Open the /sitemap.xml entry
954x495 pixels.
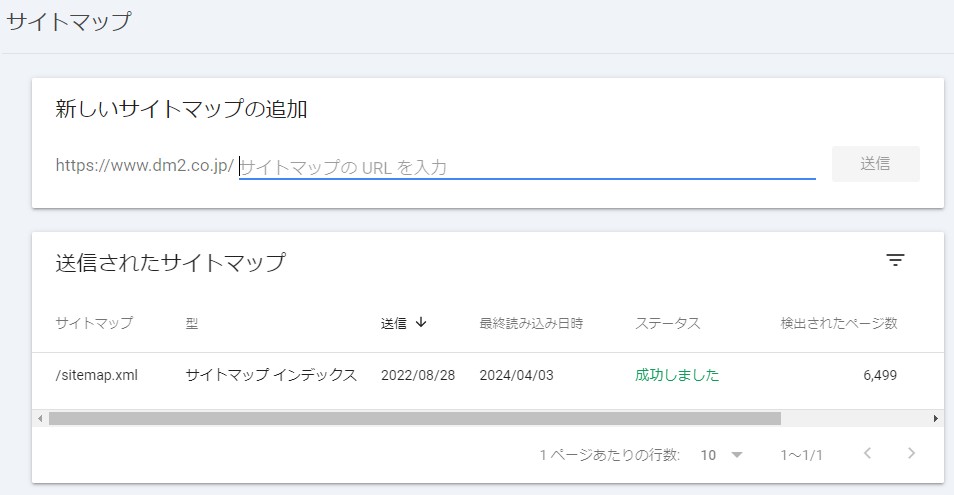click(97, 375)
